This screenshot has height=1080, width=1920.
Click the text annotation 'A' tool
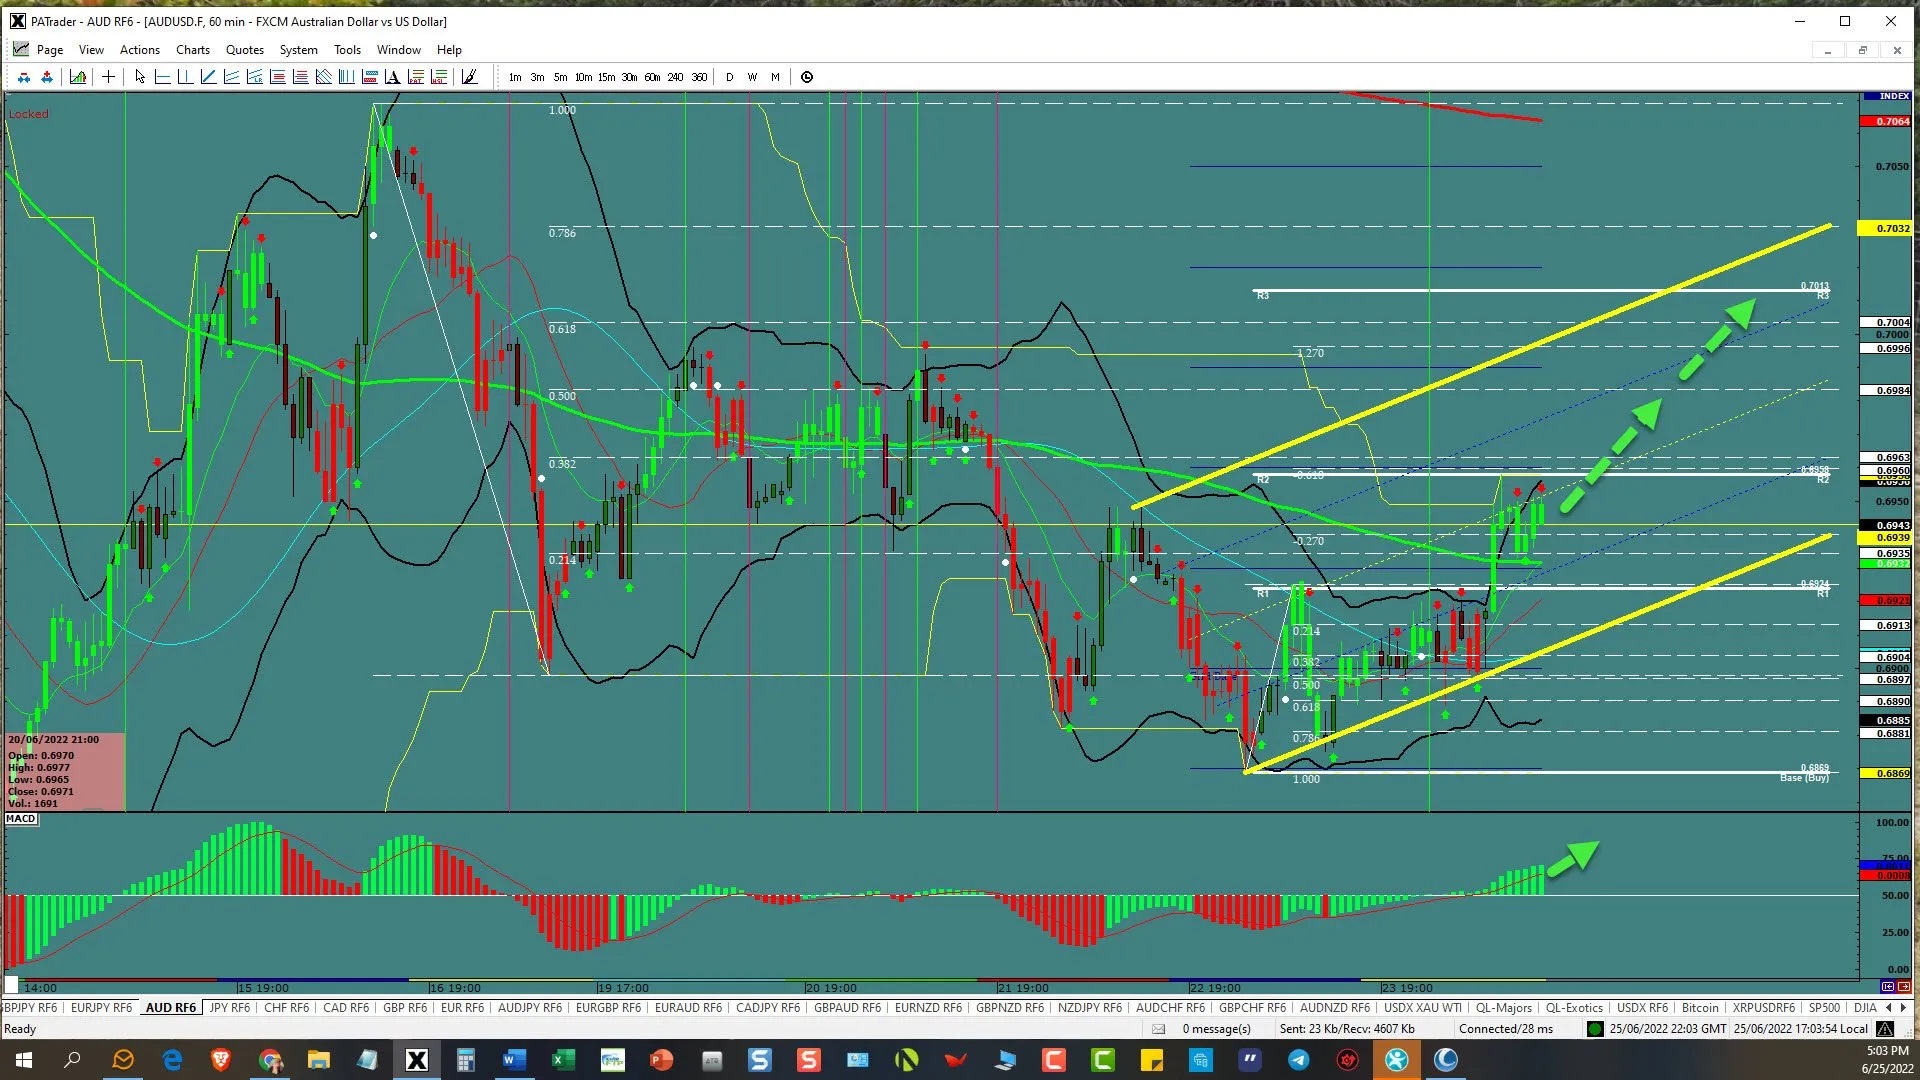(x=392, y=77)
